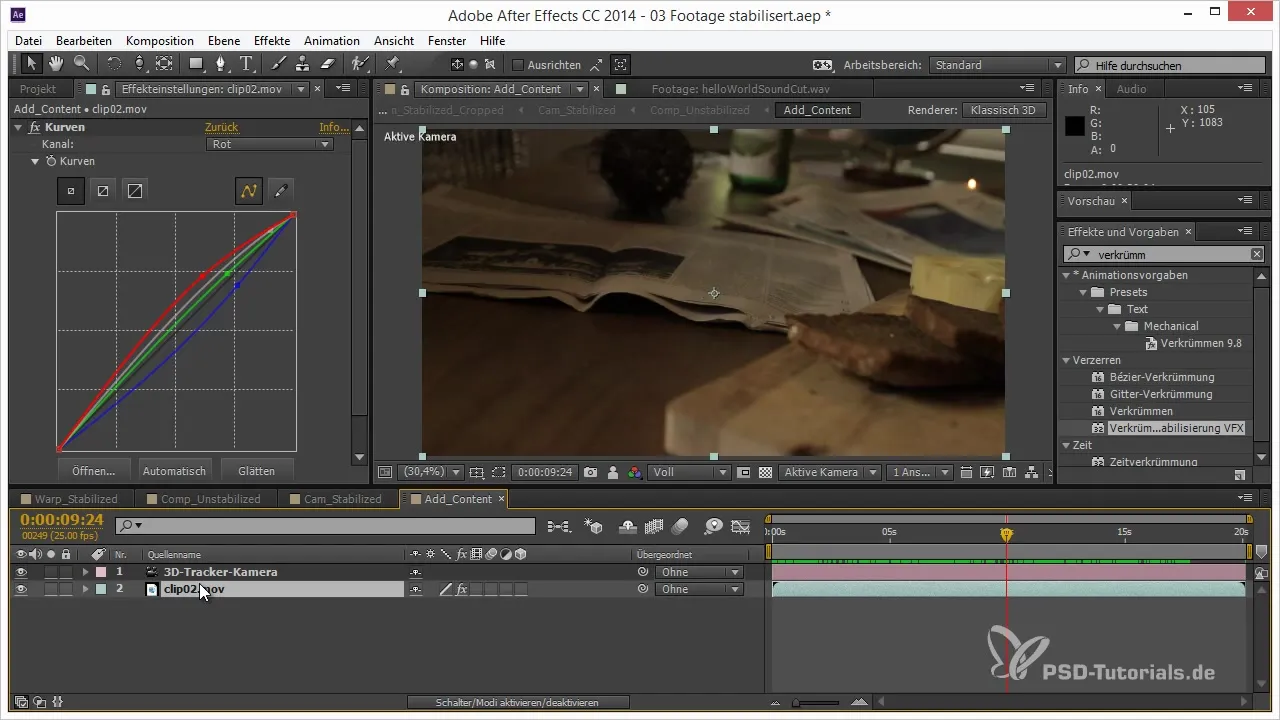Toggle the Kurven property stopwatch
1280x720 pixels.
pyautogui.click(x=49, y=161)
